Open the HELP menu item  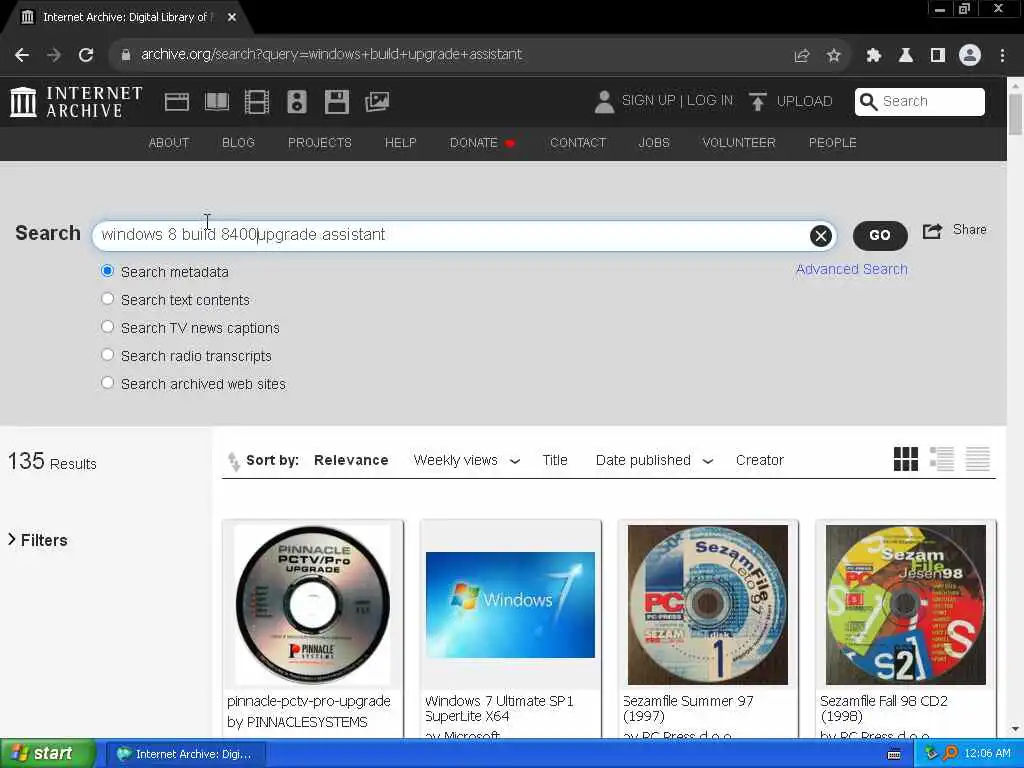[x=400, y=143]
